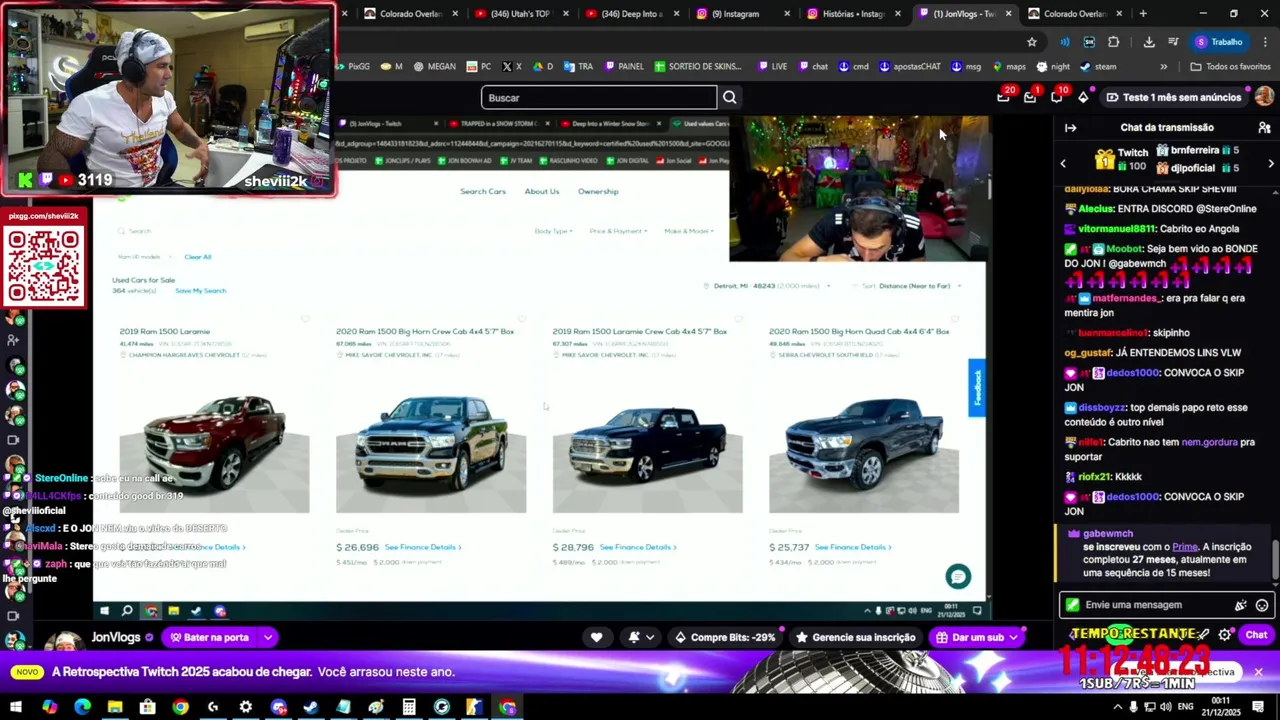Screen dimensions: 1280x720
Task: Expand hidden bookmarks with double chevron
Action: (1163, 67)
